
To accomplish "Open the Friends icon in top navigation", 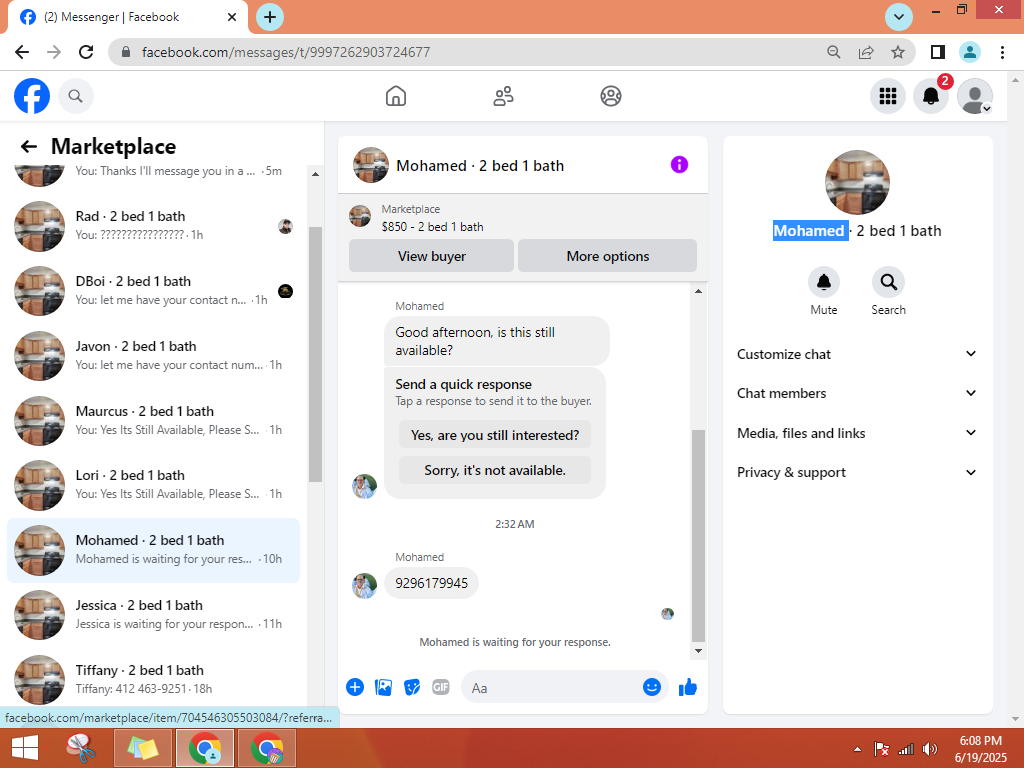I will [503, 96].
